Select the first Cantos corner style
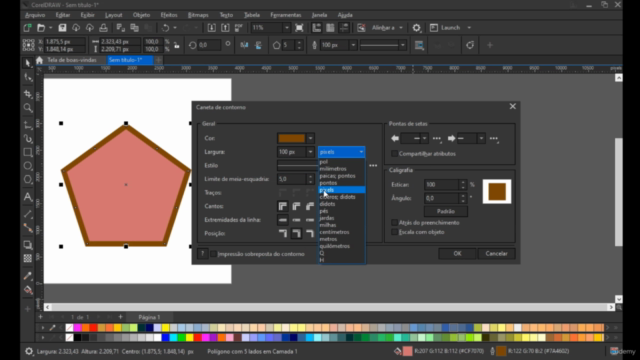640x360 pixels. [x=282, y=206]
